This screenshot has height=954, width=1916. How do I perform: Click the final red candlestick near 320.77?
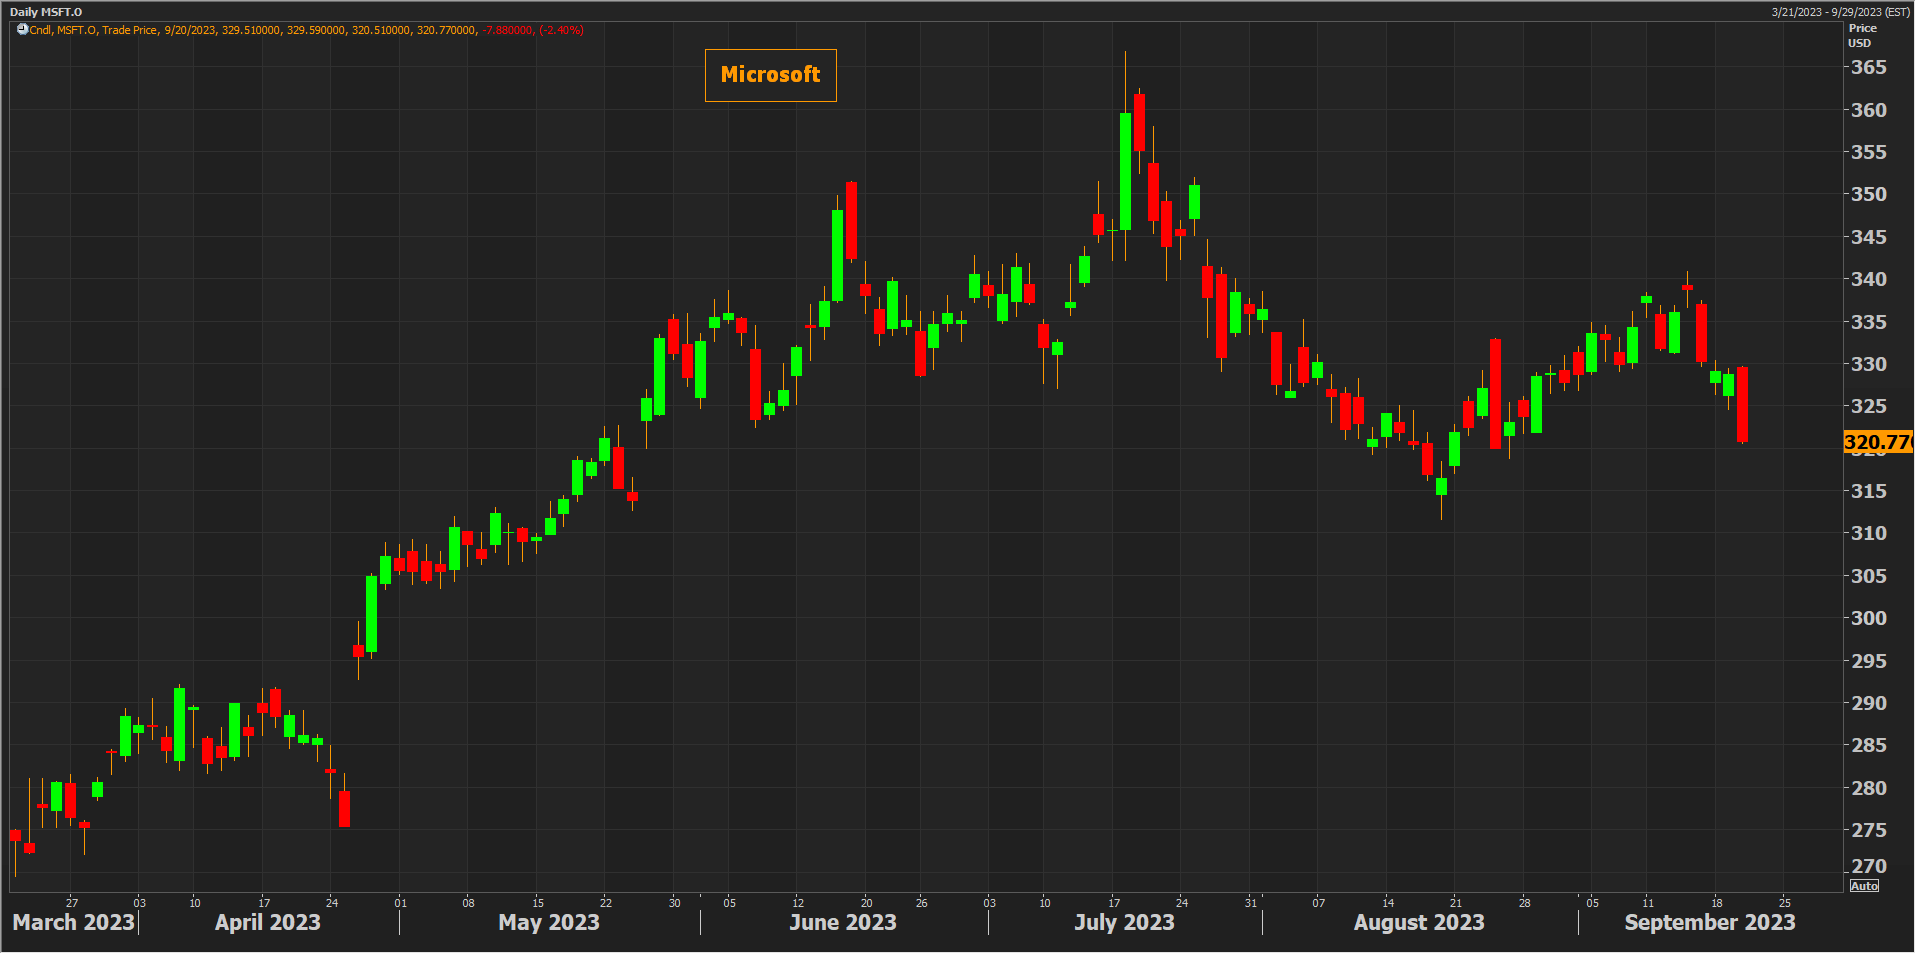1742,404
